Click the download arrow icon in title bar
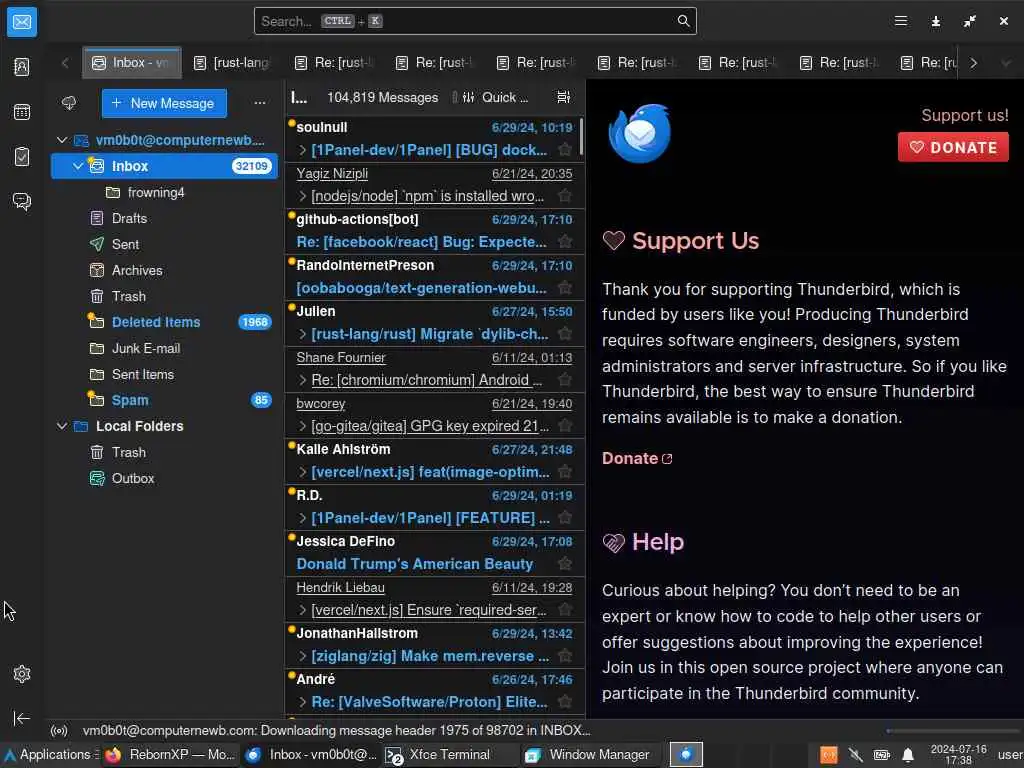Image resolution: width=1024 pixels, height=768 pixels. pyautogui.click(x=935, y=22)
